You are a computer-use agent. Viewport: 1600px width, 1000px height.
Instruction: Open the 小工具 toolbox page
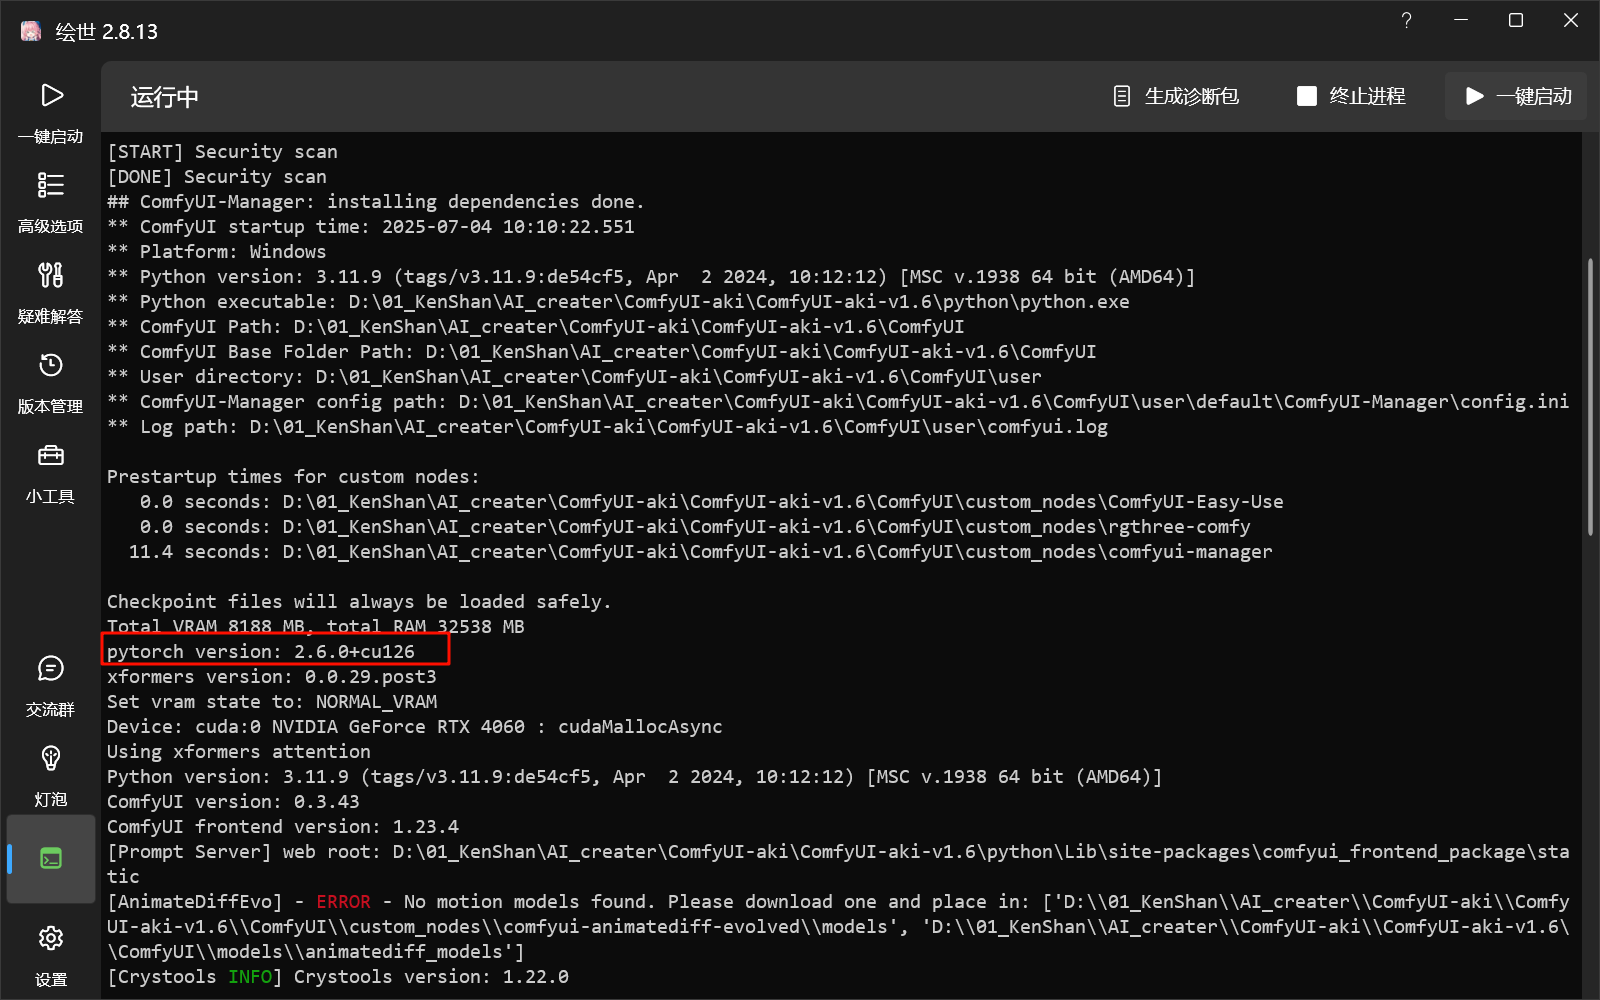(51, 456)
